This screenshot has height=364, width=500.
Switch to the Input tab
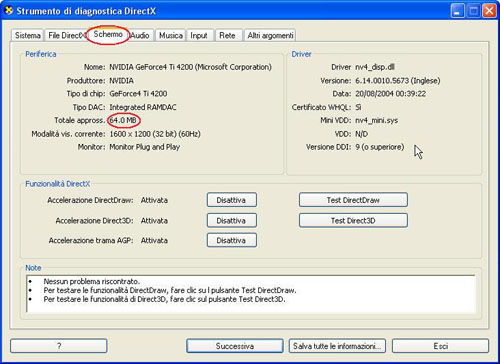(199, 35)
